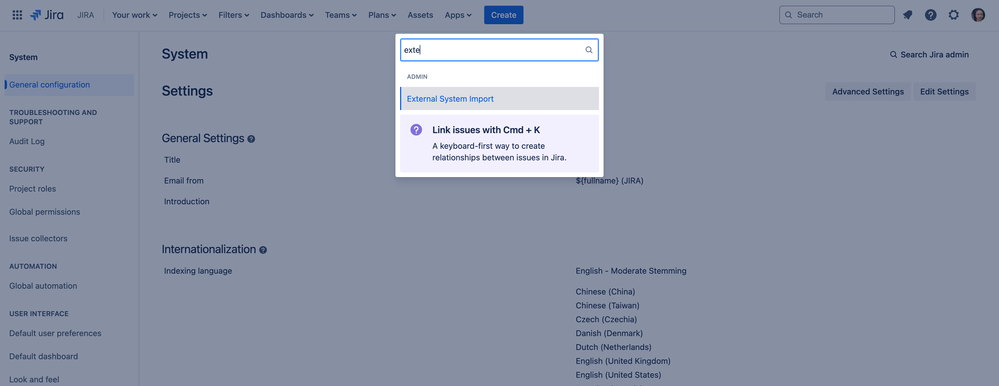Click the 'Email from' label
The image size is (999, 386).
pos(184,181)
